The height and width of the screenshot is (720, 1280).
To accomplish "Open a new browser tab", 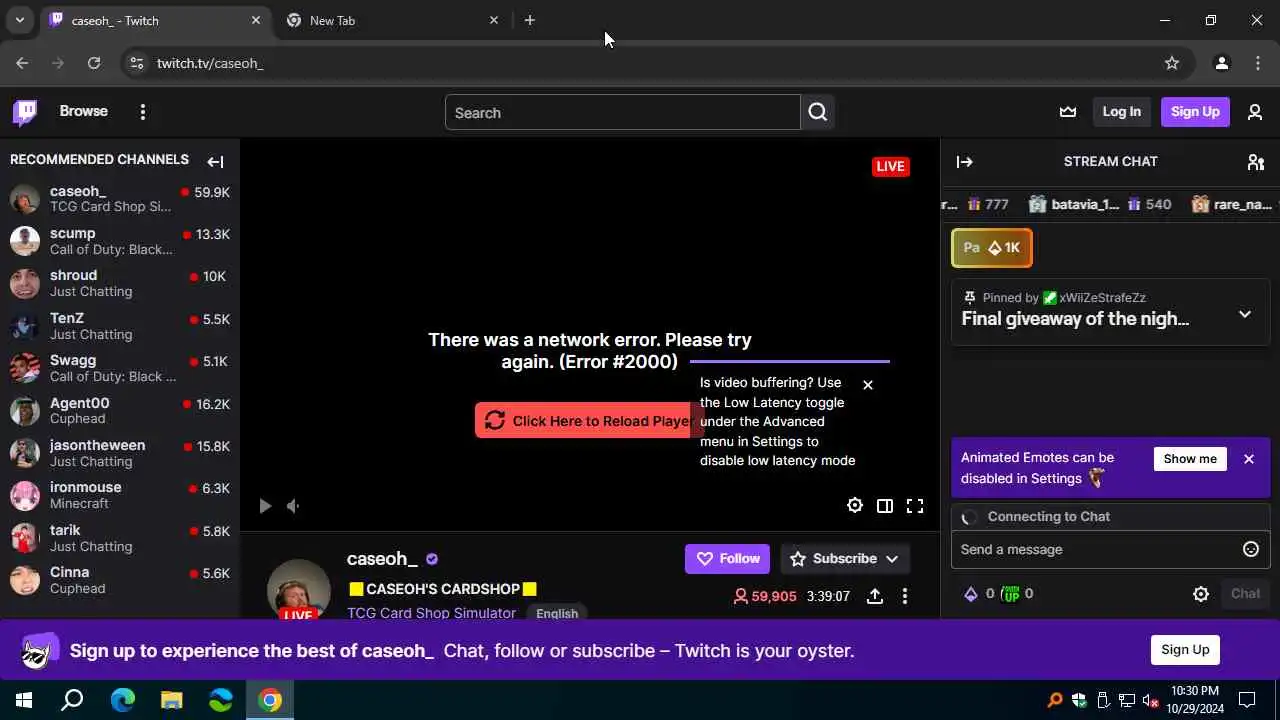I will [530, 20].
